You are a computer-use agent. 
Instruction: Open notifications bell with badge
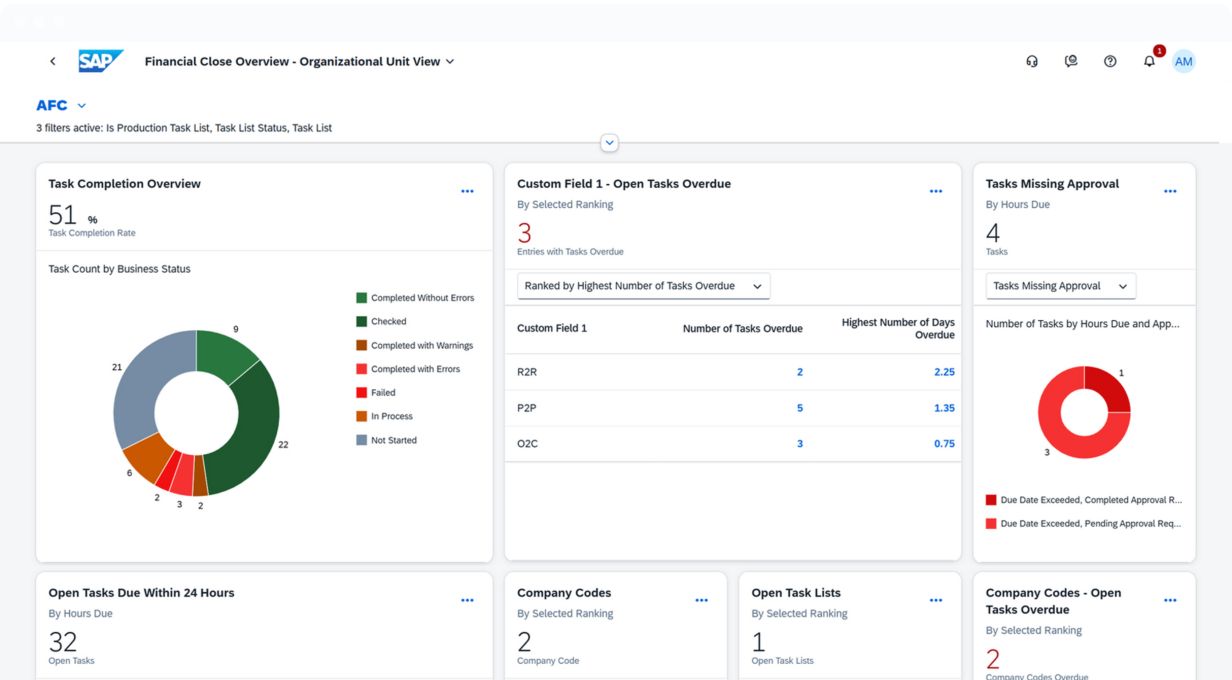point(1150,61)
